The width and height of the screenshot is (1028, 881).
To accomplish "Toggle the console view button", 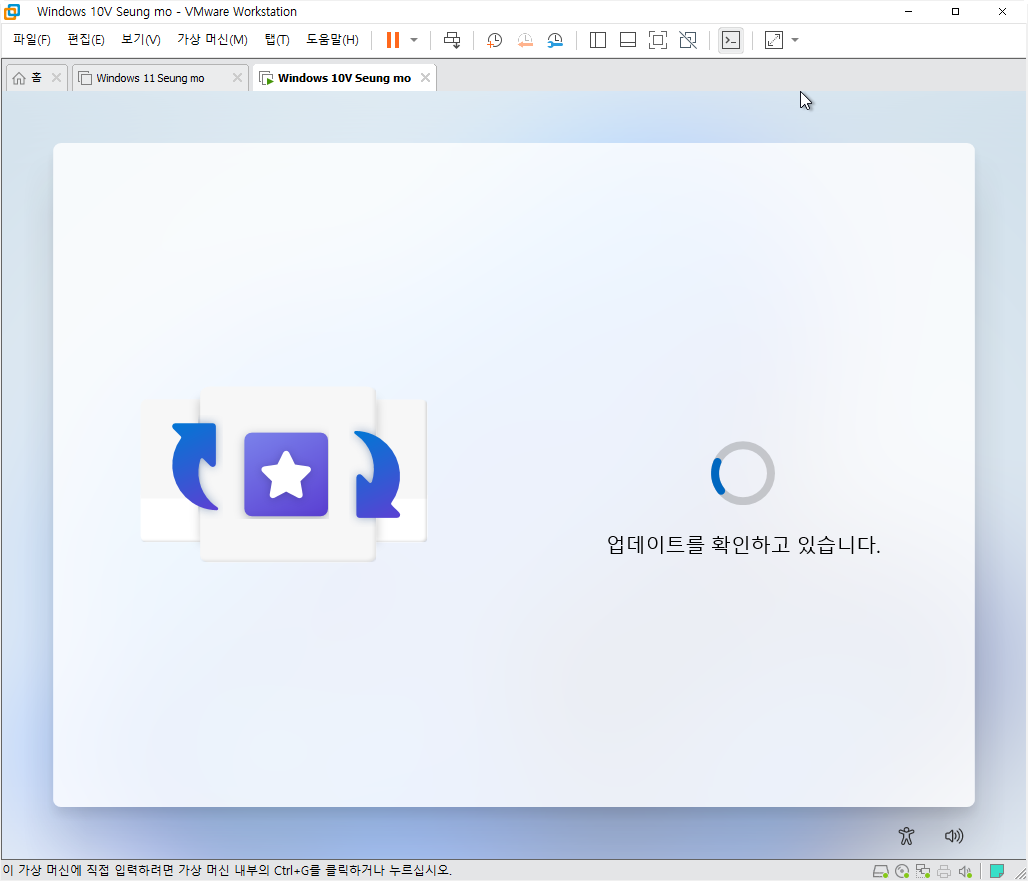I will pyautogui.click(x=731, y=40).
